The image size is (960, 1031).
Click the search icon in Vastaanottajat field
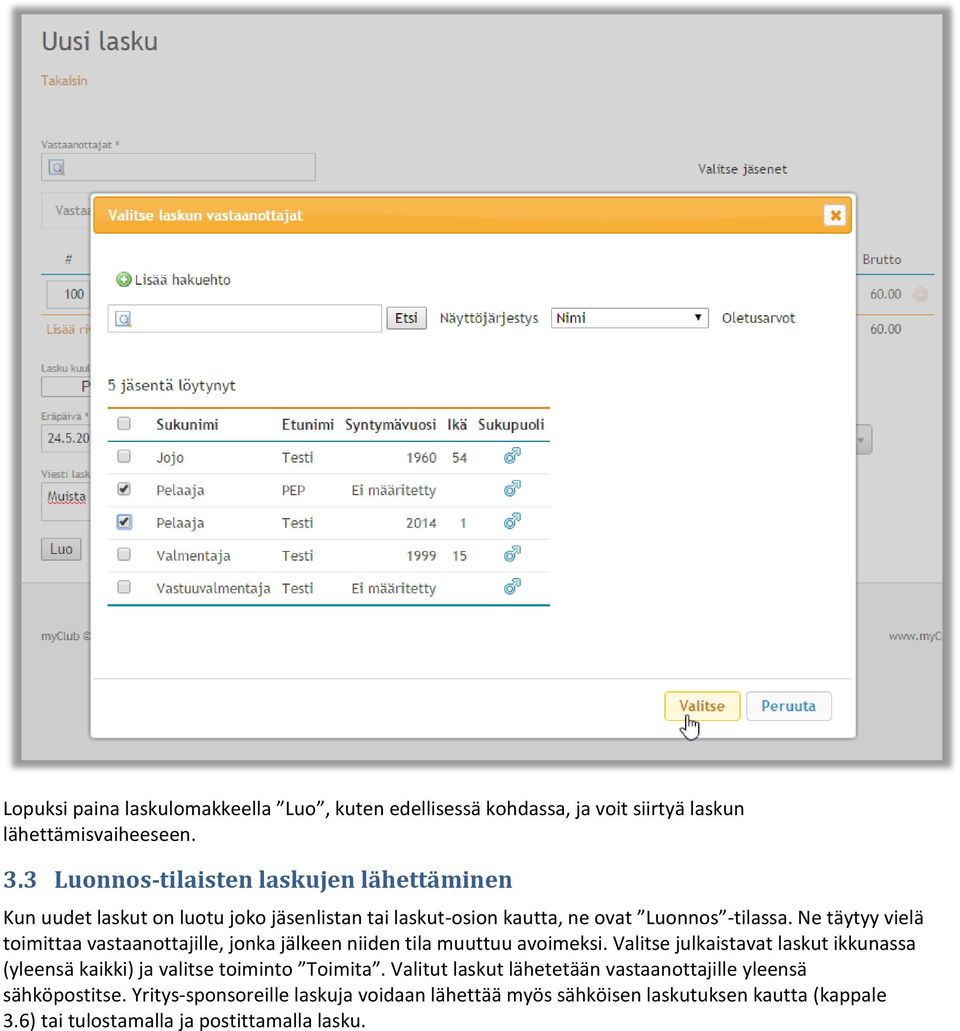click(57, 168)
